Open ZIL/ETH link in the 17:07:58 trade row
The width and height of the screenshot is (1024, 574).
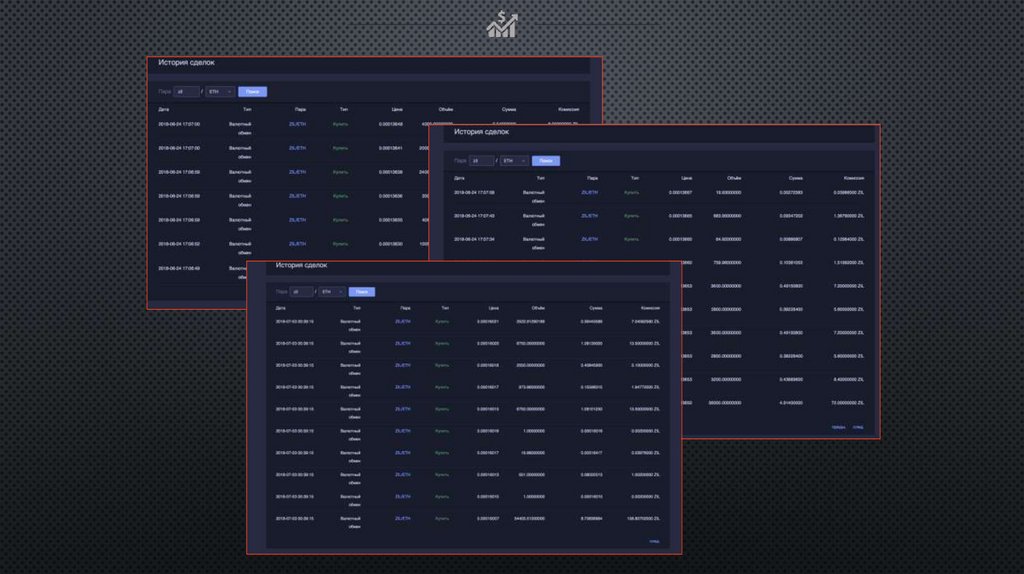[589, 191]
